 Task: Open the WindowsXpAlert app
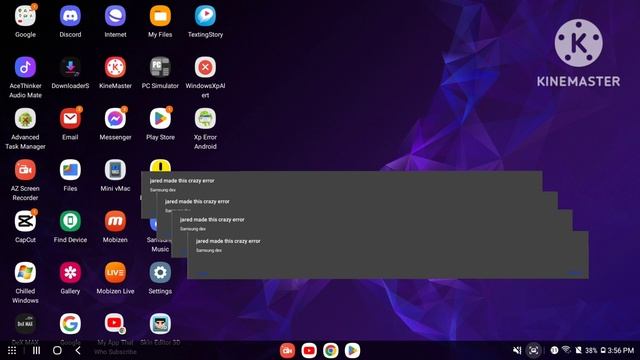pos(205,67)
